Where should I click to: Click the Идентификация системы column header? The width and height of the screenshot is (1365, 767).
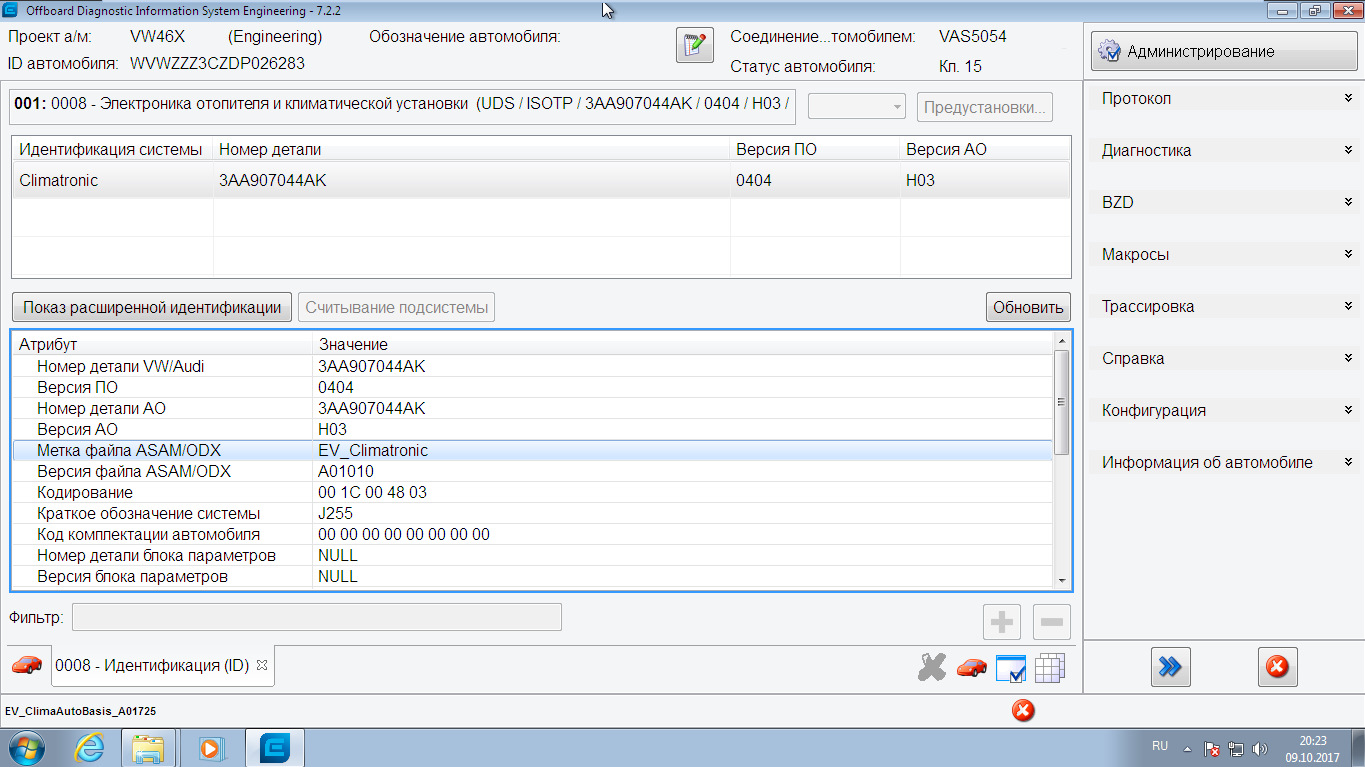pyautogui.click(x=112, y=150)
